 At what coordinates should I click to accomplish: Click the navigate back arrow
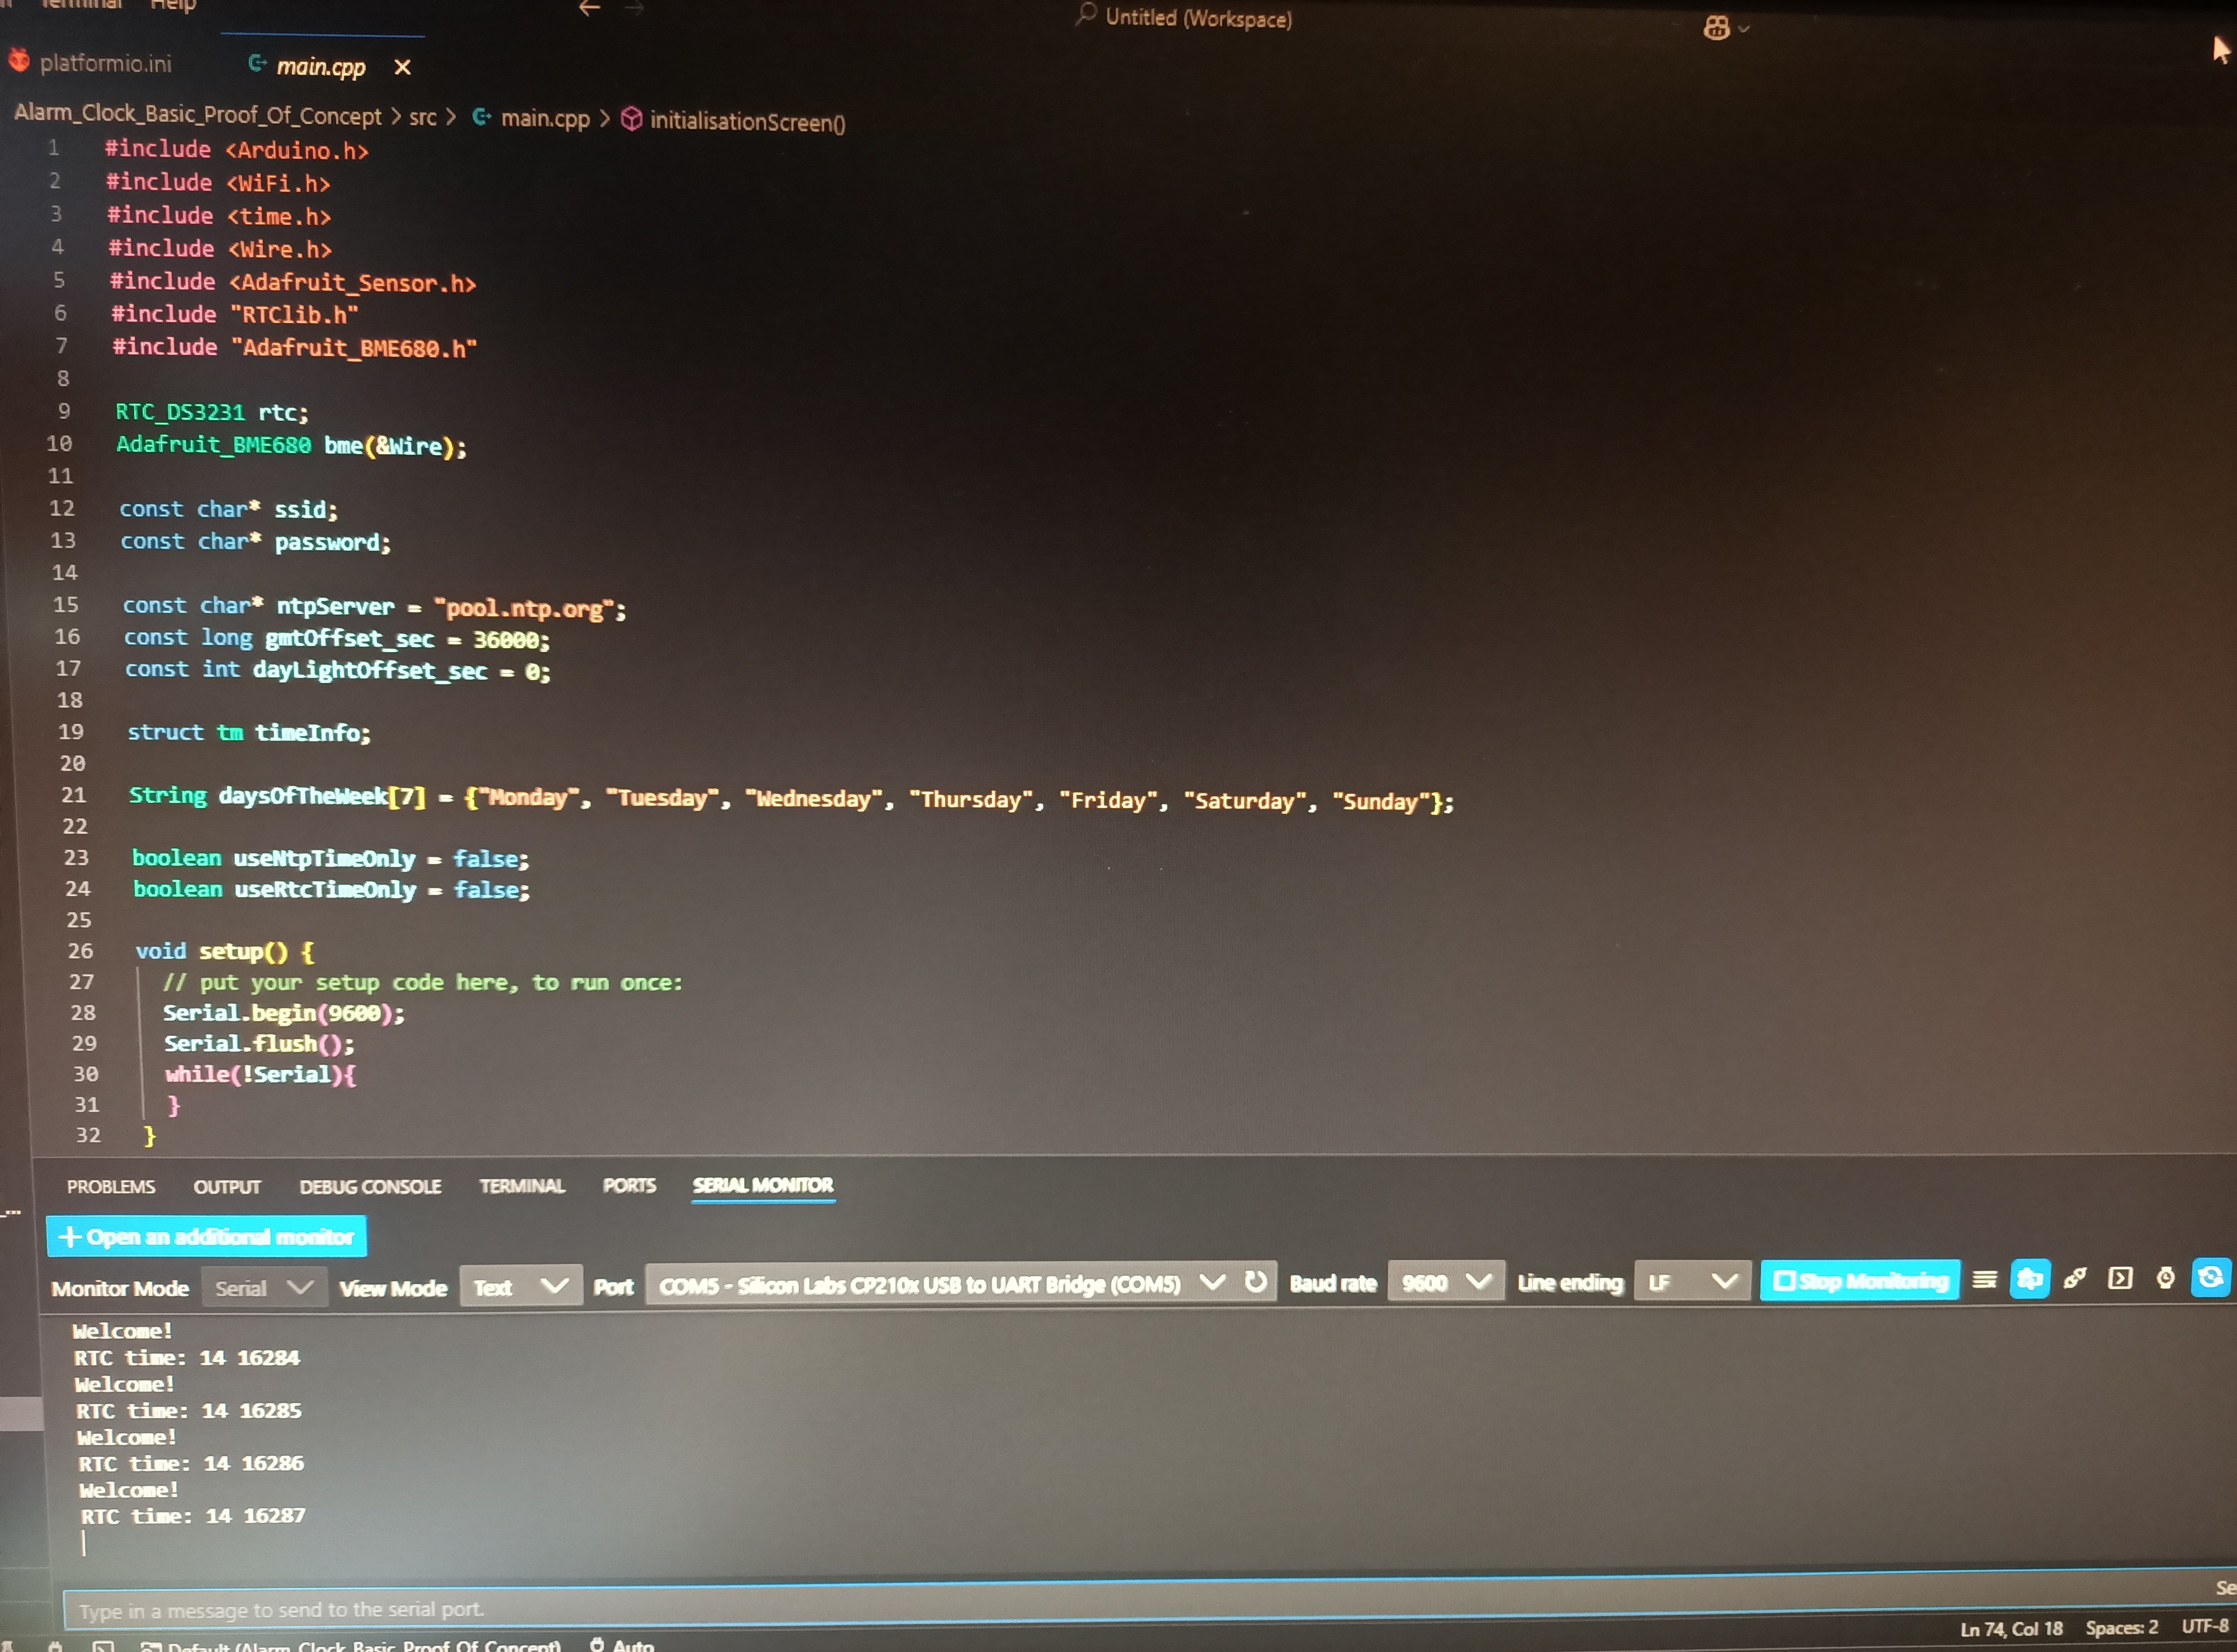click(589, 8)
